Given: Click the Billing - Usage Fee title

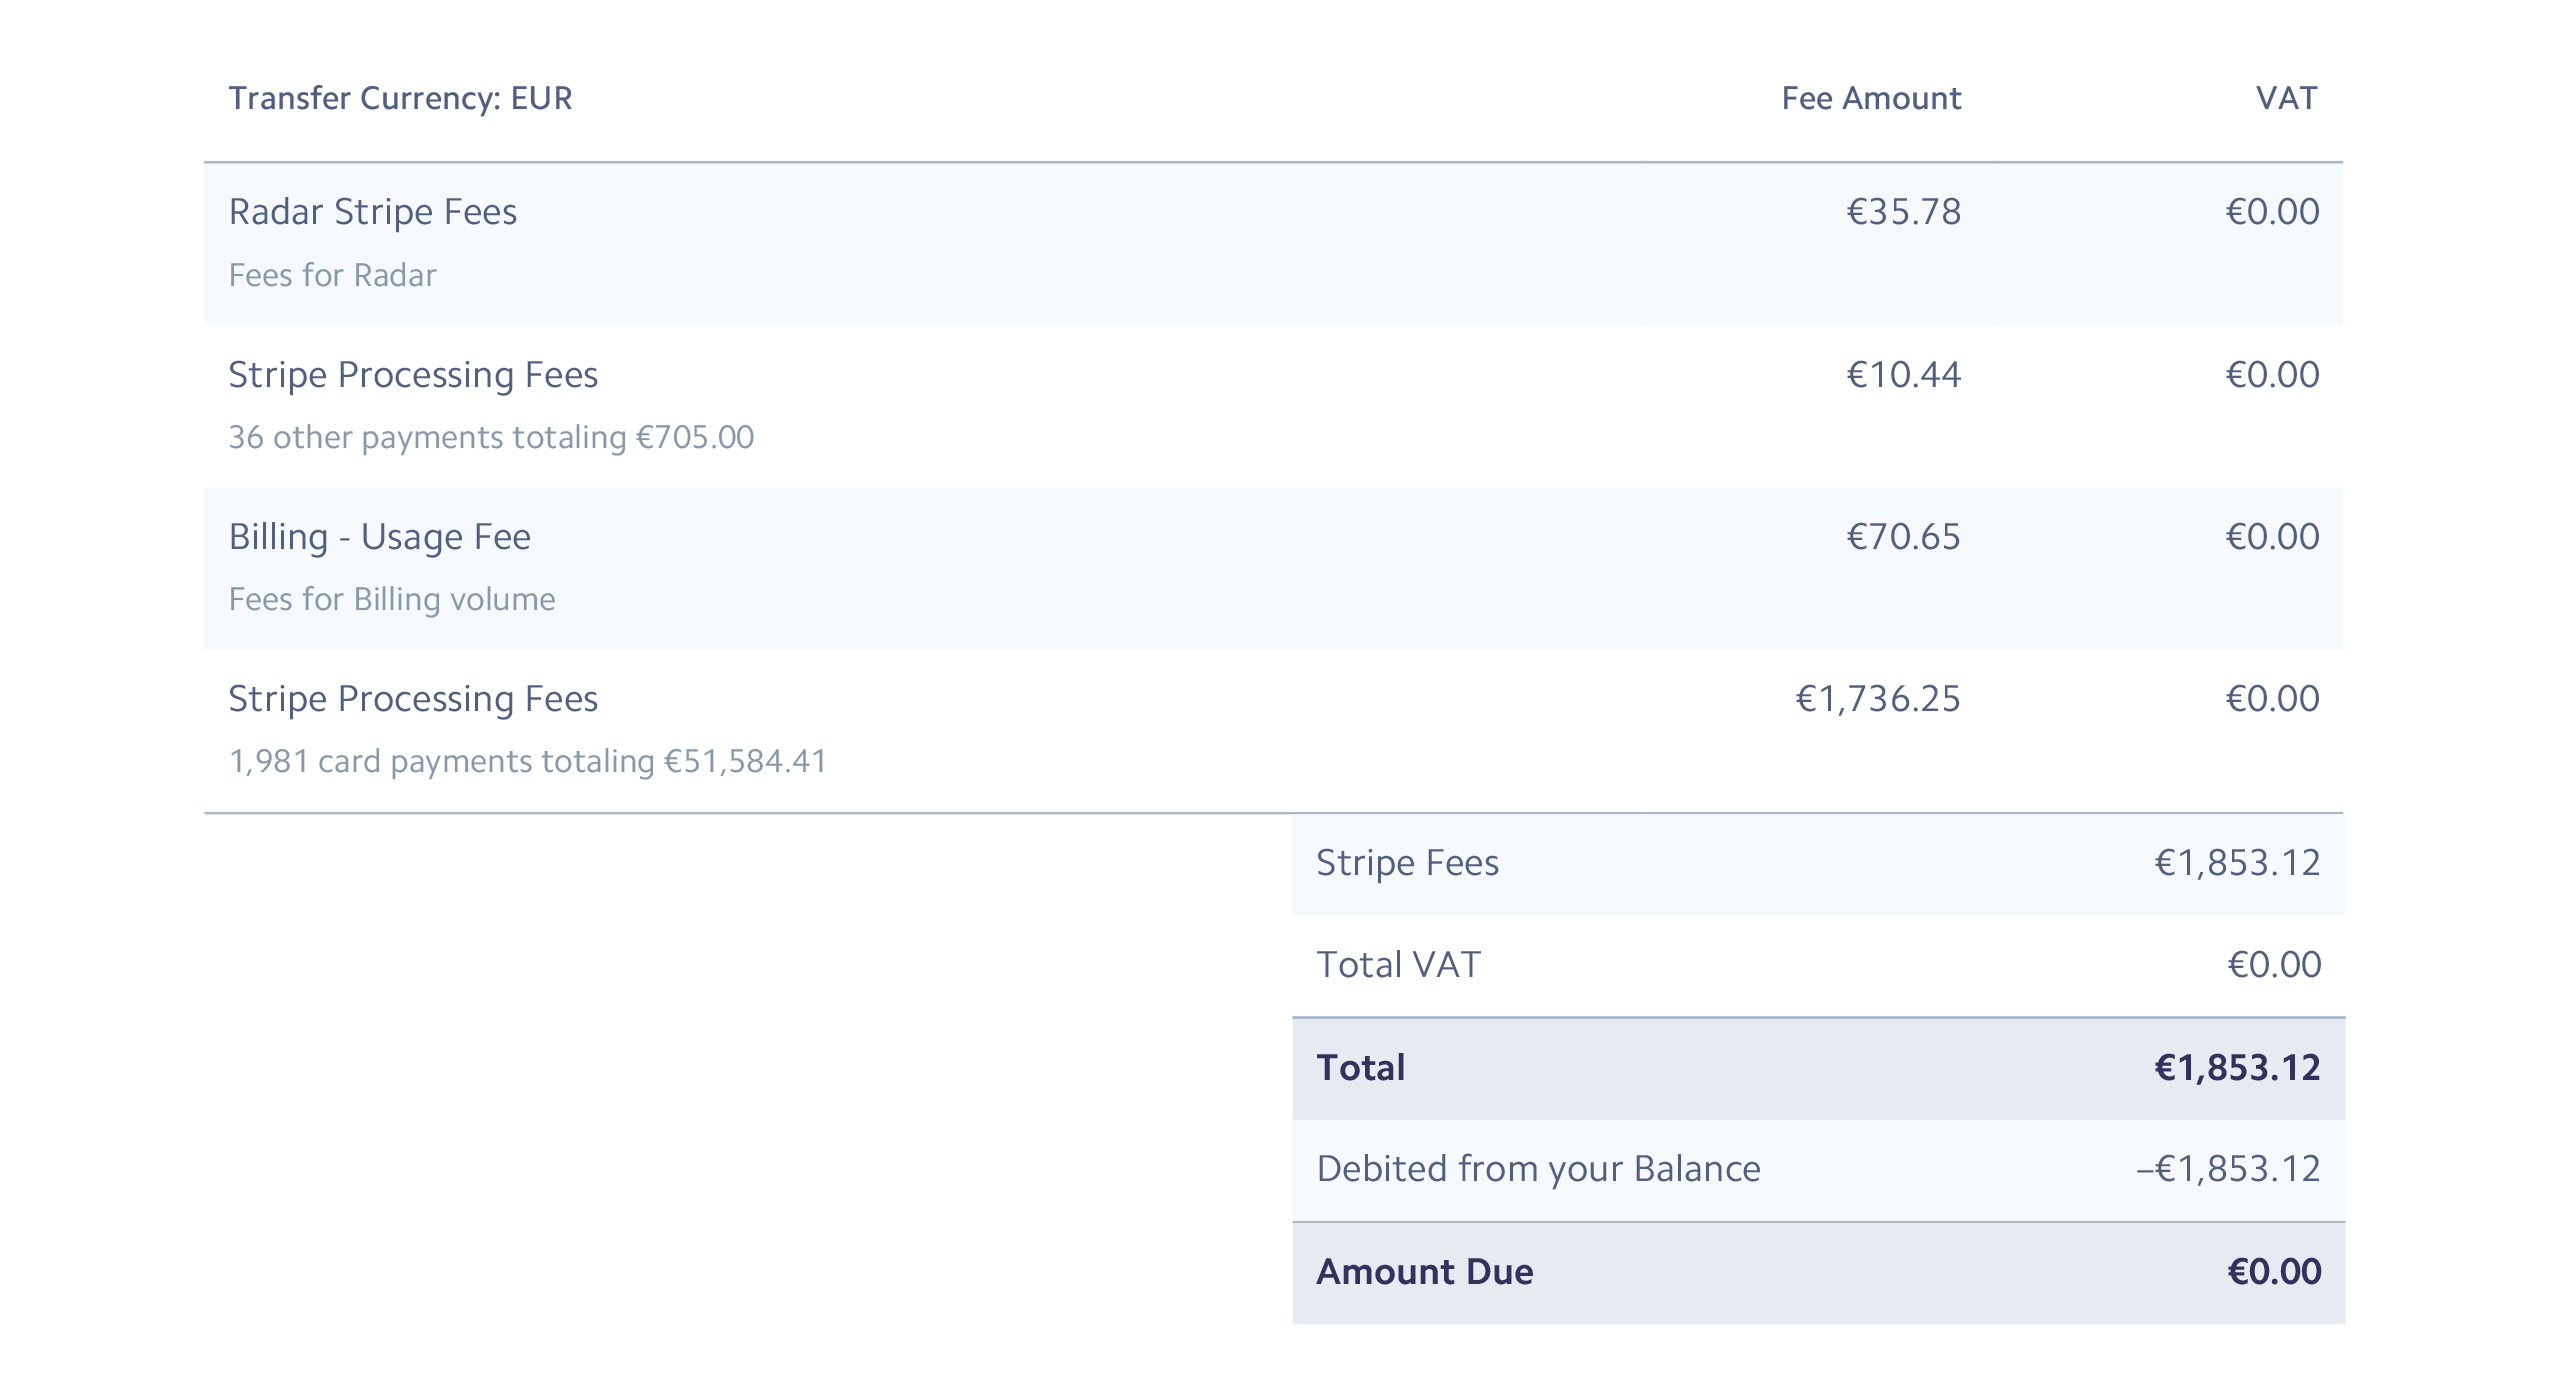Looking at the screenshot, I should click(x=379, y=537).
